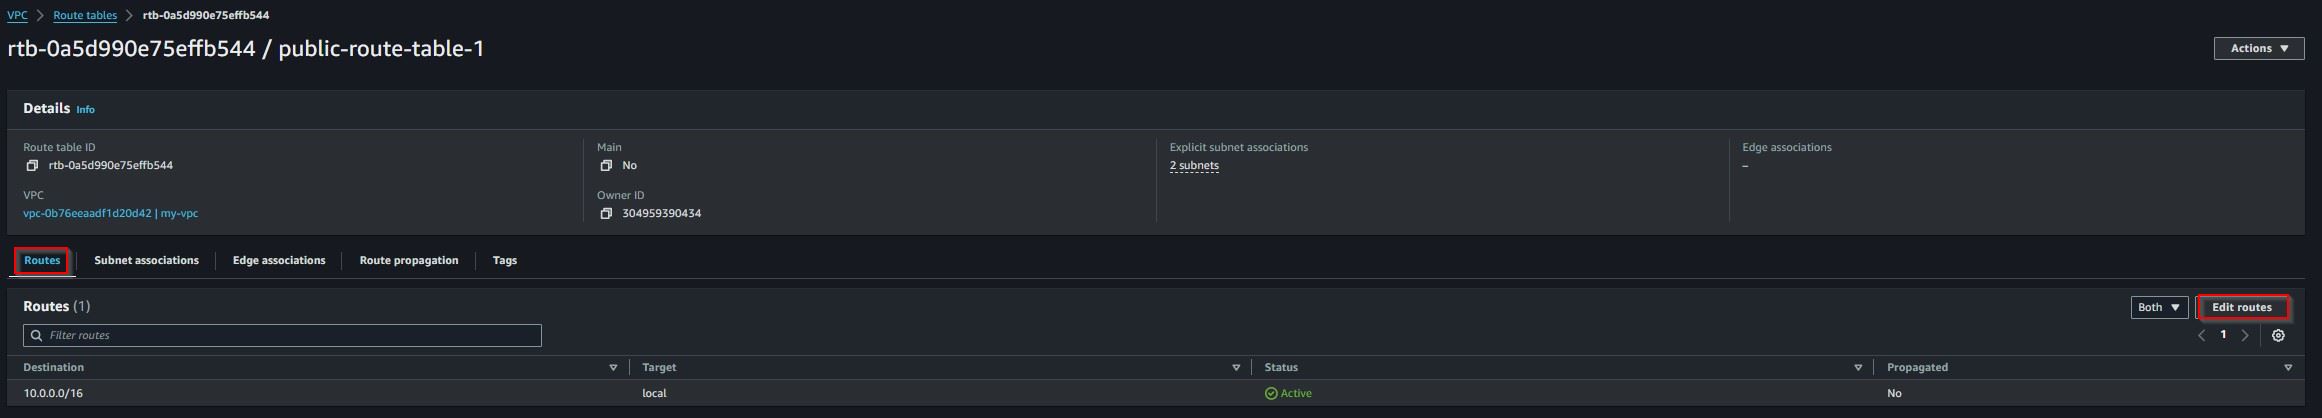Go to previous routes page arrow

[x=2201, y=336]
